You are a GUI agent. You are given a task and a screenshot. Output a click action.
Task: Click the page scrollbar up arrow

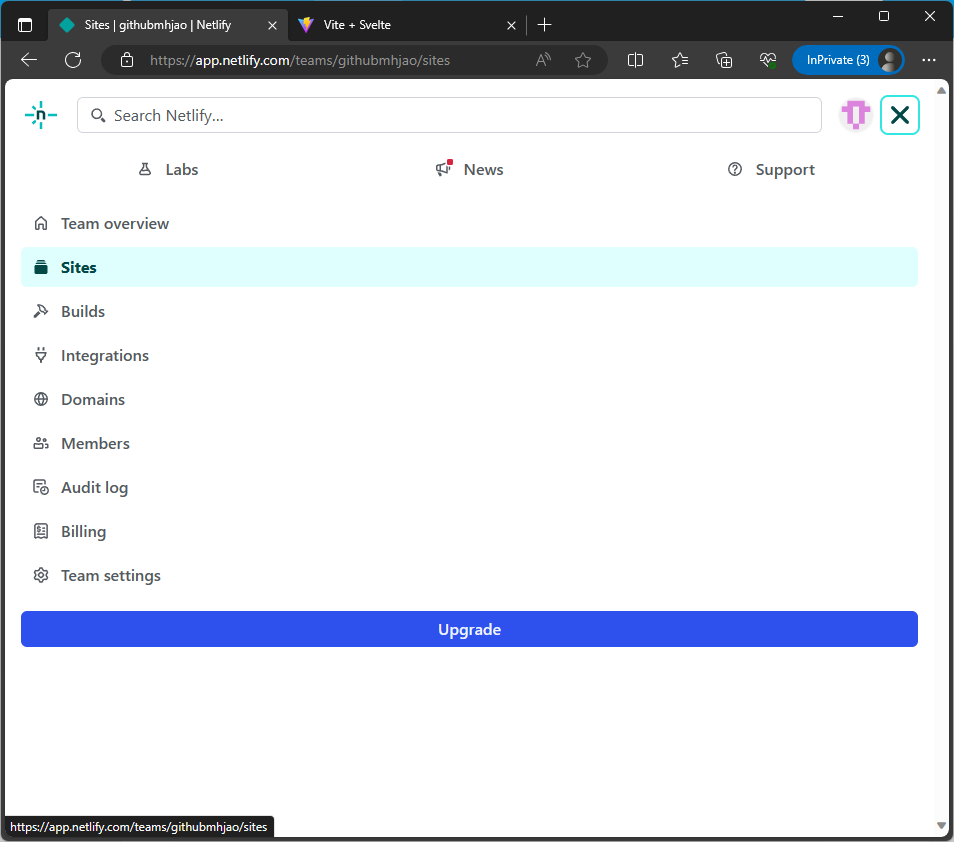pos(941,91)
